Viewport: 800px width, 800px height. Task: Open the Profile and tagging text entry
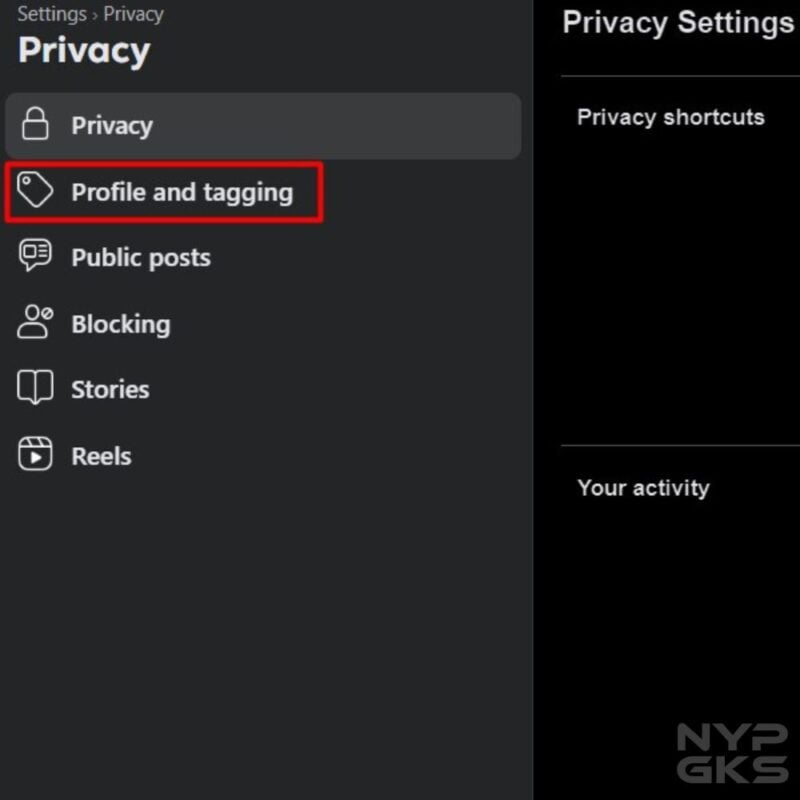(x=182, y=192)
